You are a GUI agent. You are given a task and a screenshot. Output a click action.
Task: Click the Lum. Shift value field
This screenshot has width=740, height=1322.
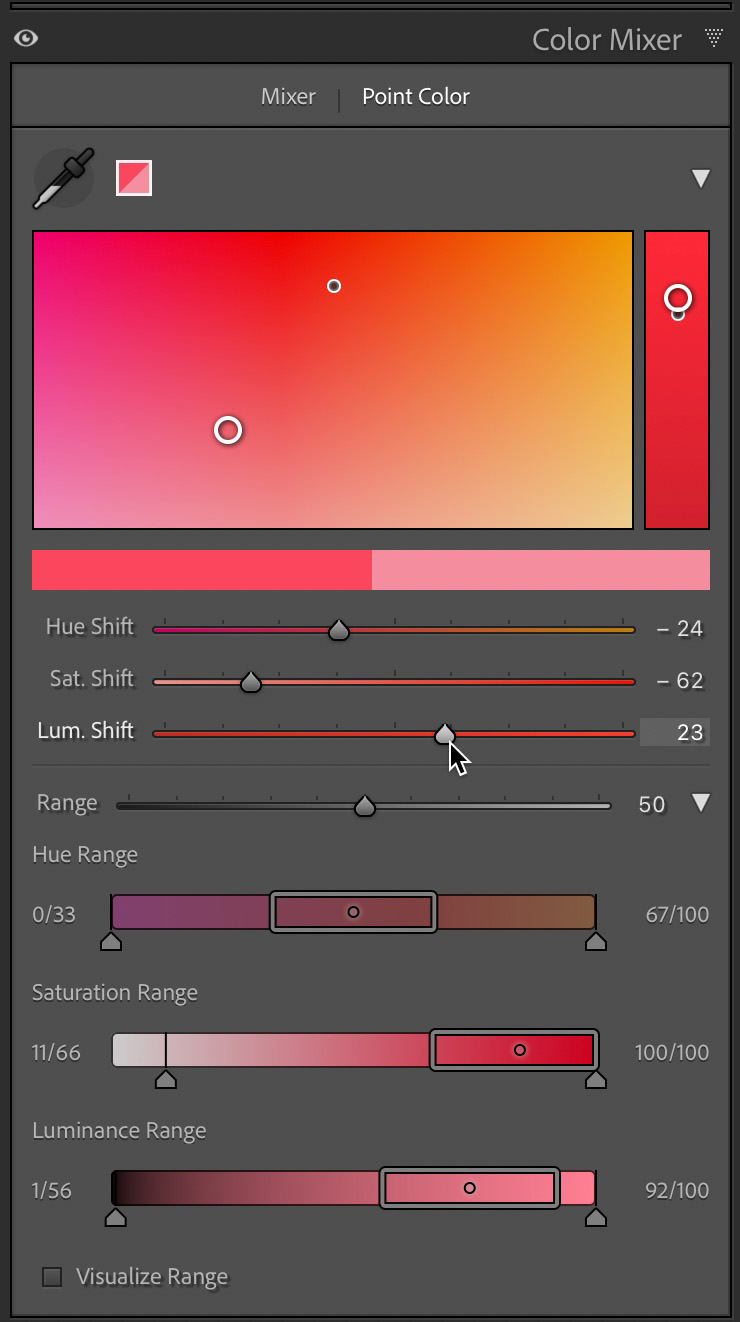675,732
